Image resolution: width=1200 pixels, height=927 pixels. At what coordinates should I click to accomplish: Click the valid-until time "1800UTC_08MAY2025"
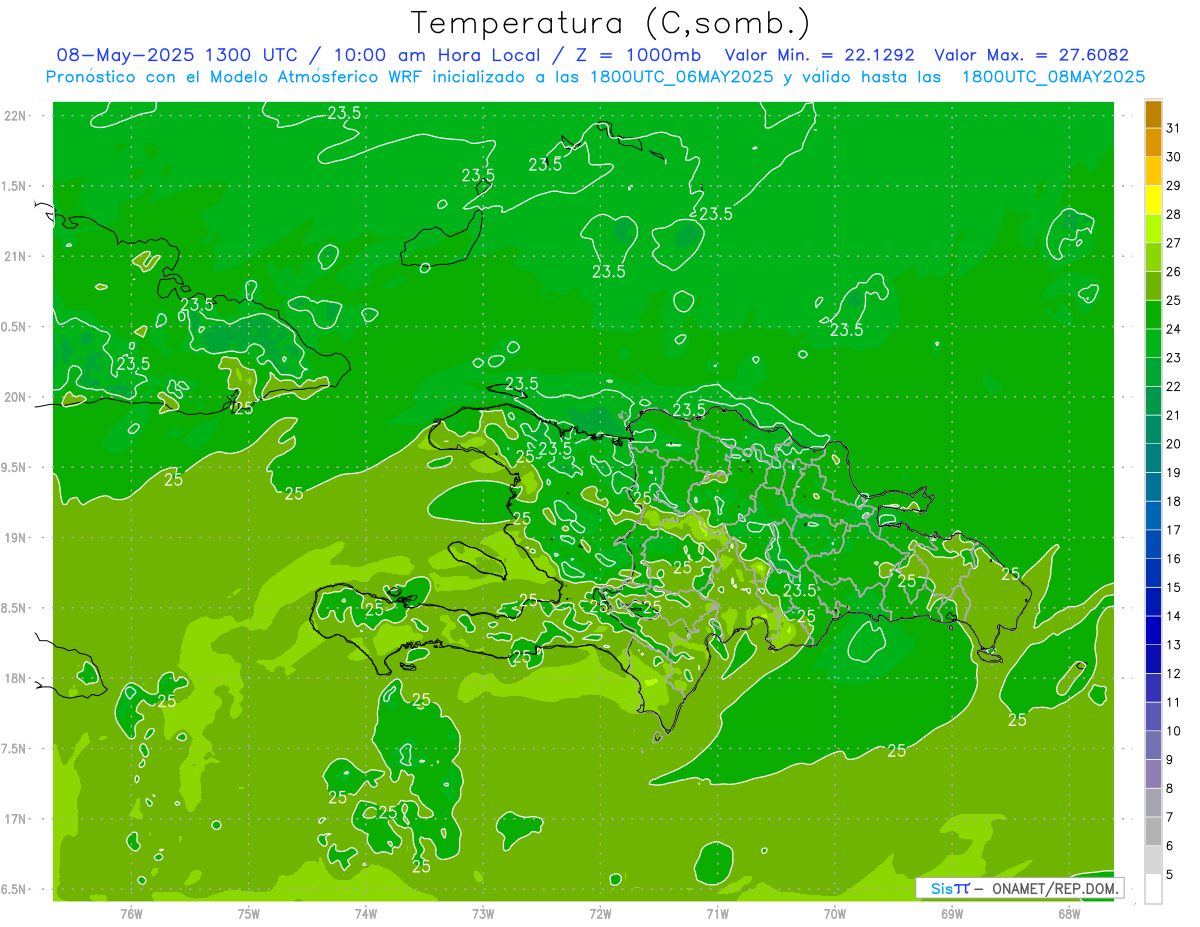1053,77
